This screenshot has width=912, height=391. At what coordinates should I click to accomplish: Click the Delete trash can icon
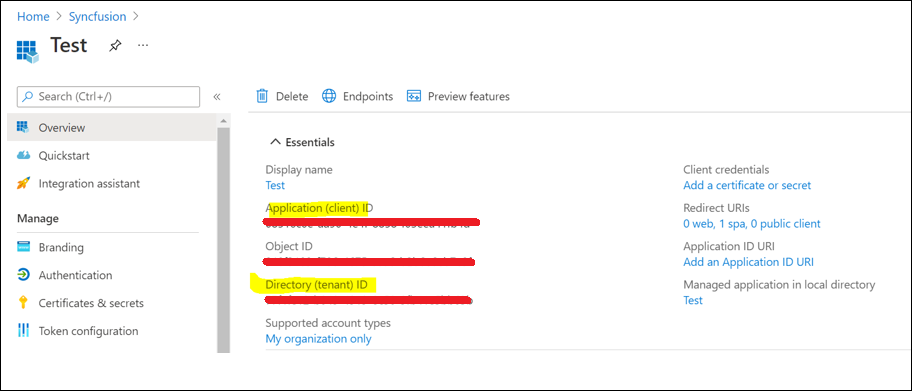point(263,96)
